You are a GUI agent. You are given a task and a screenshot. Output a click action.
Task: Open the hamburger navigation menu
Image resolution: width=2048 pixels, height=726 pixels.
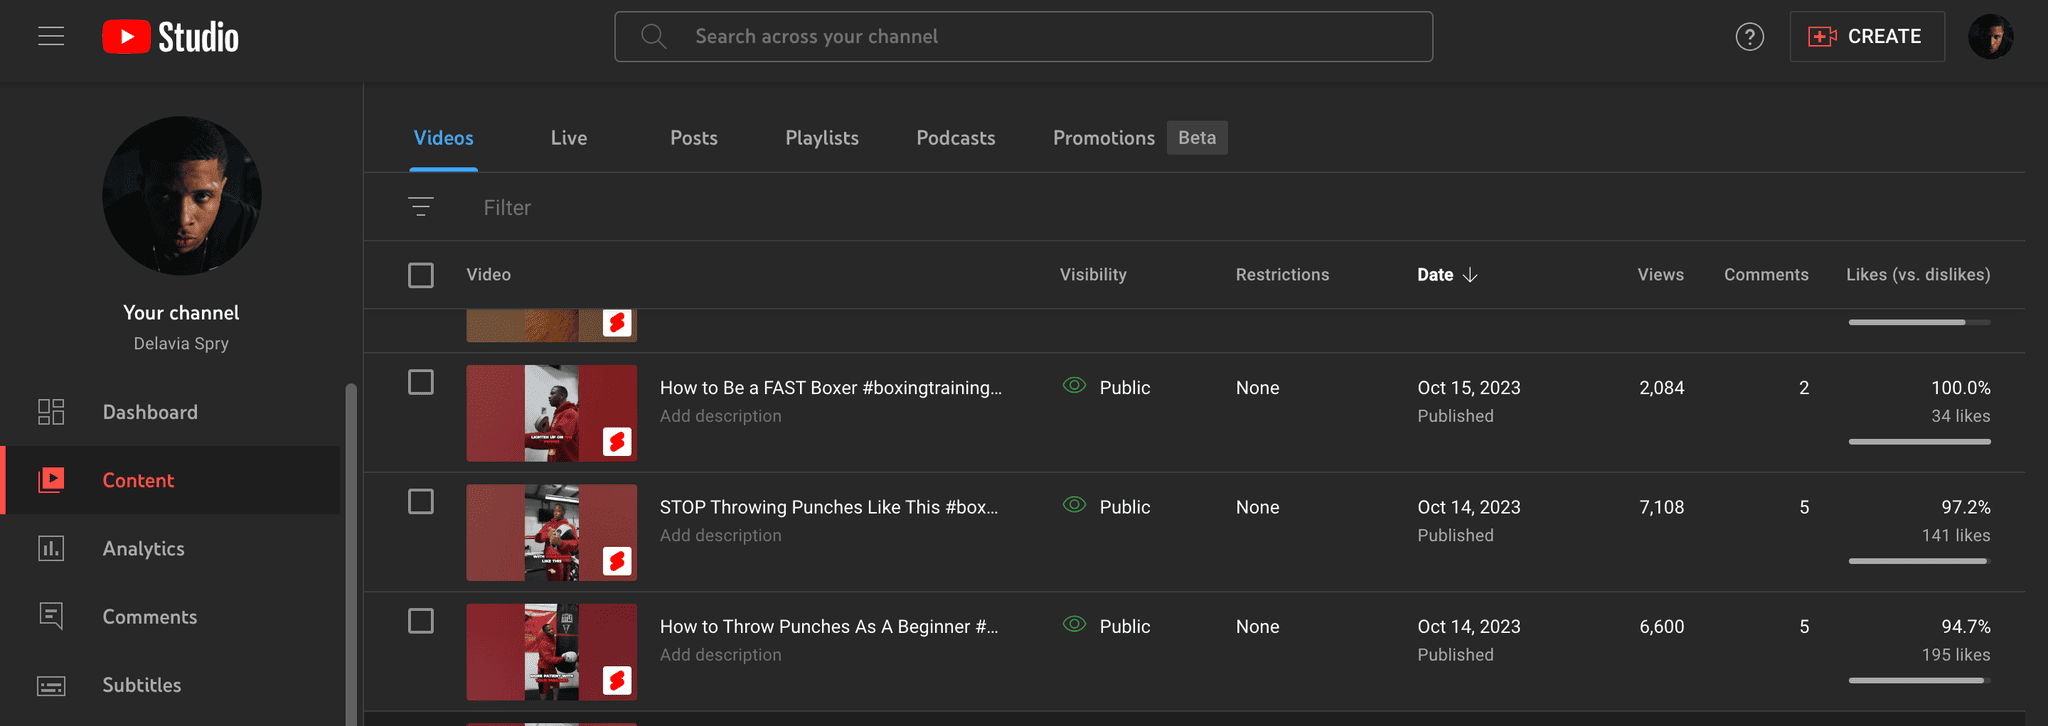[x=51, y=37]
